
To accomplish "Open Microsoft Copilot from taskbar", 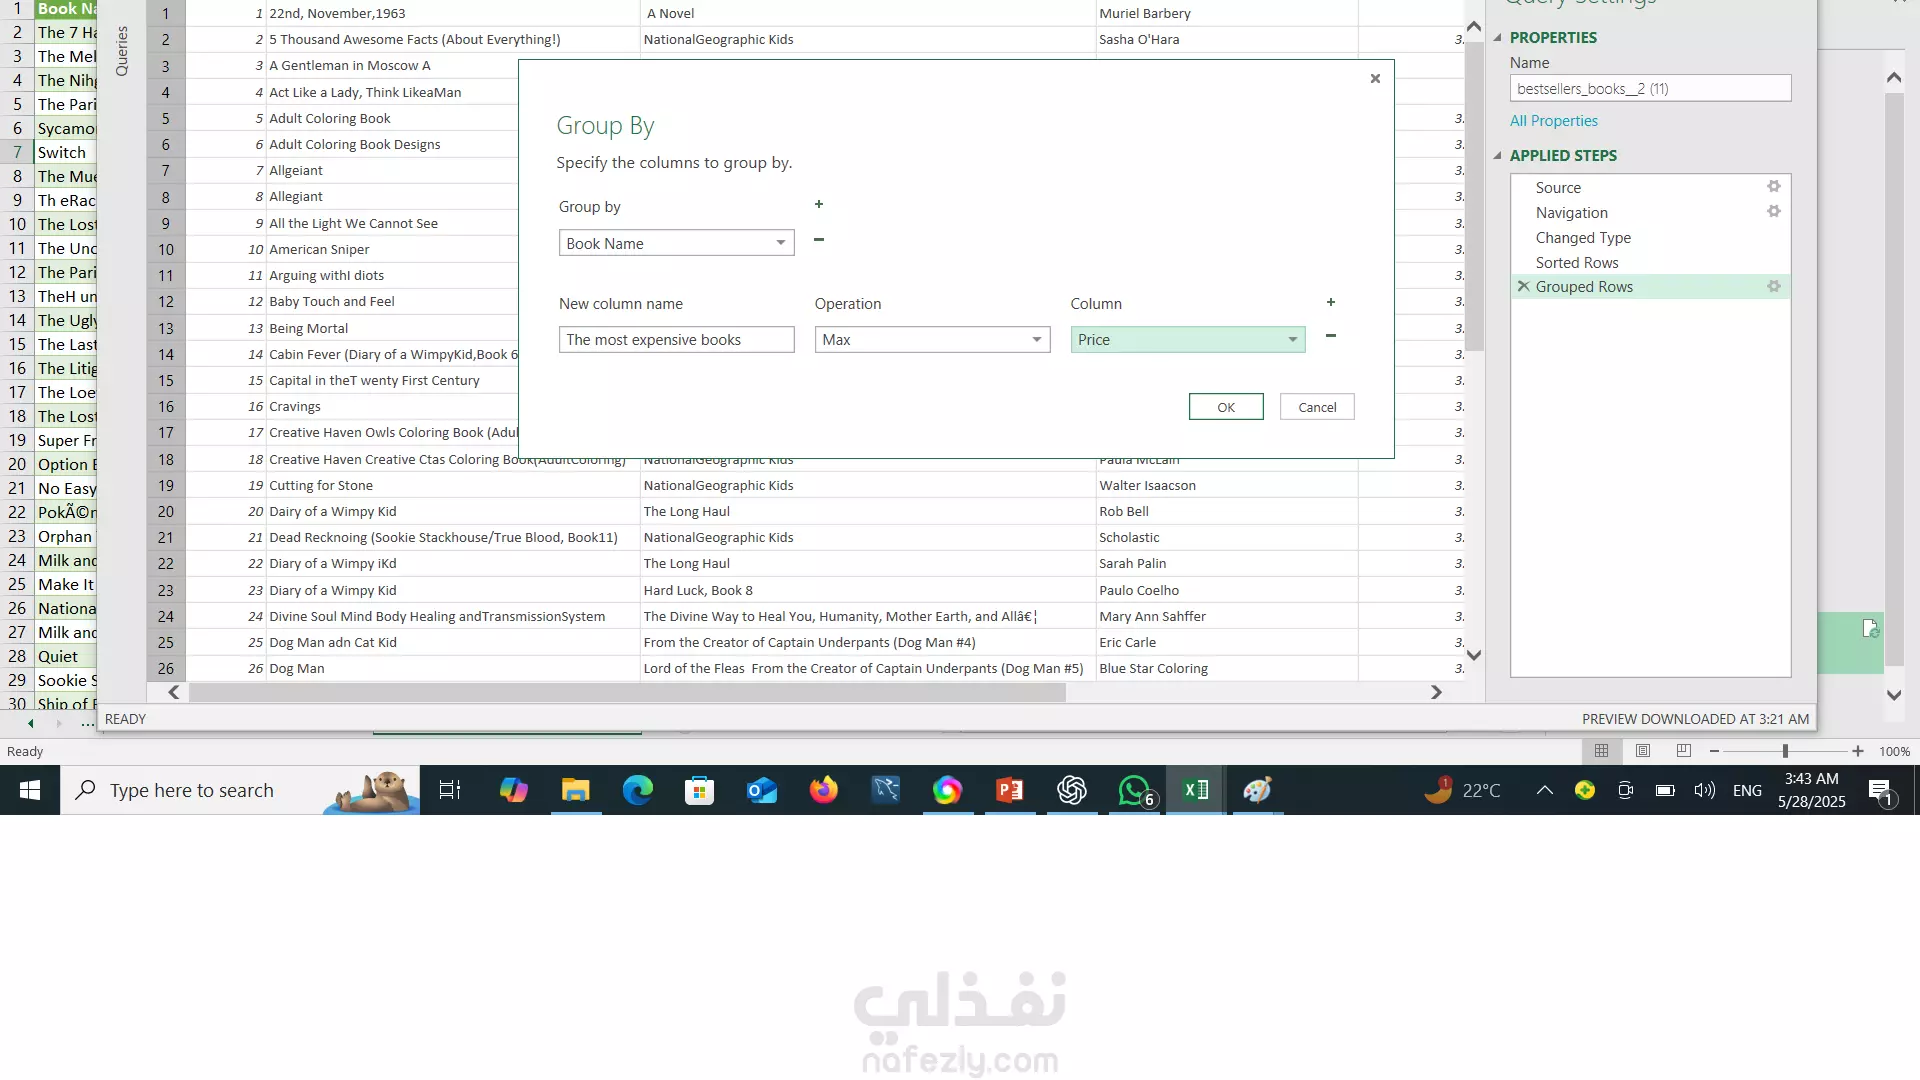I will coord(513,790).
